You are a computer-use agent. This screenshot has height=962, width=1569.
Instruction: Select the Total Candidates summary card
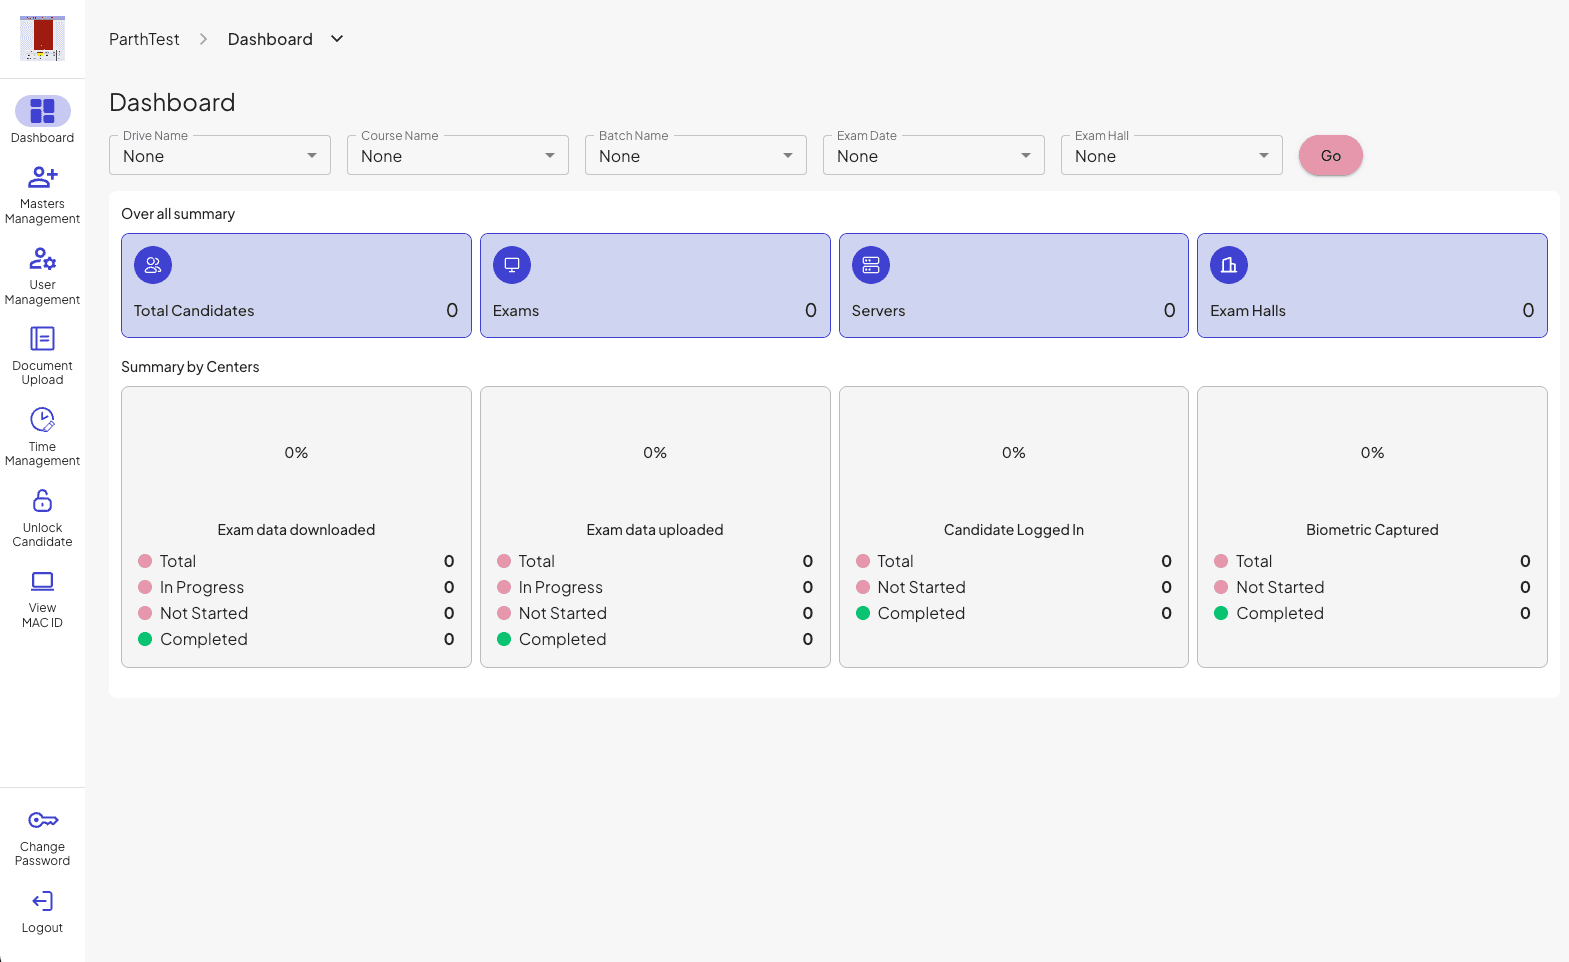click(x=296, y=285)
